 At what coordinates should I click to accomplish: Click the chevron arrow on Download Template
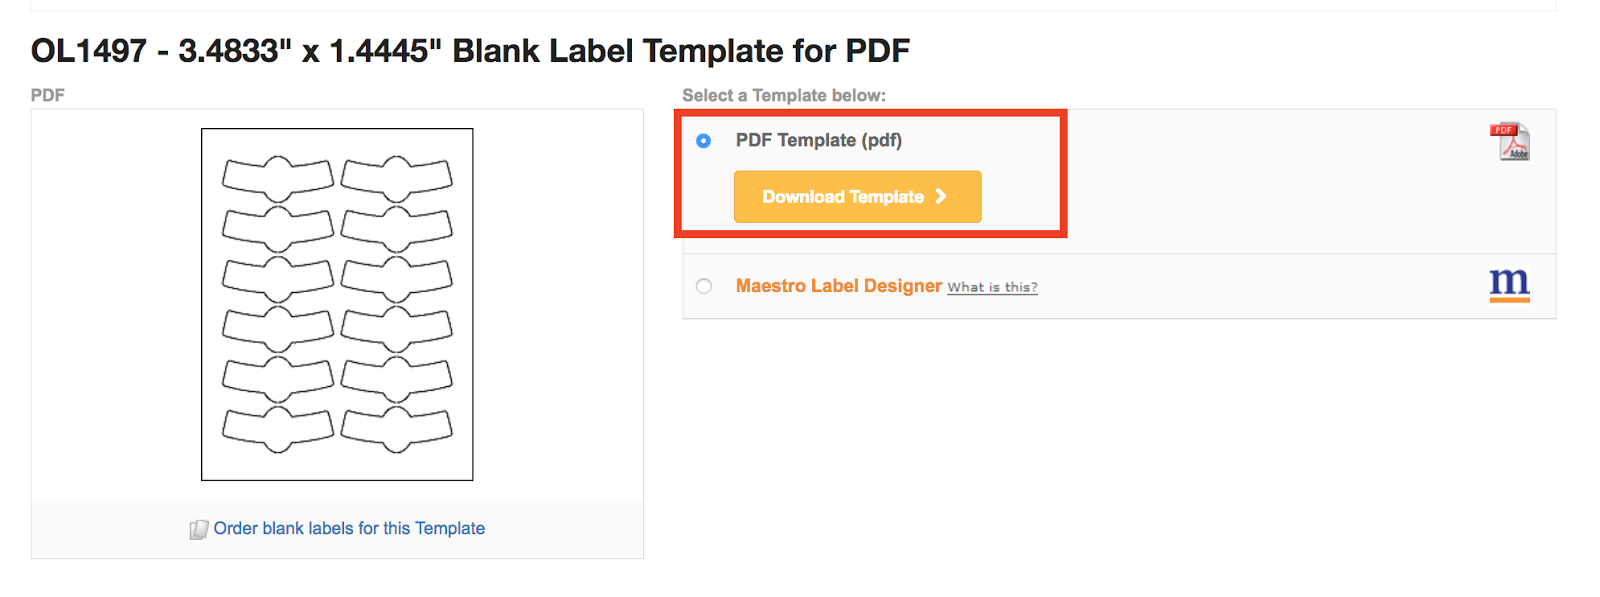click(940, 197)
